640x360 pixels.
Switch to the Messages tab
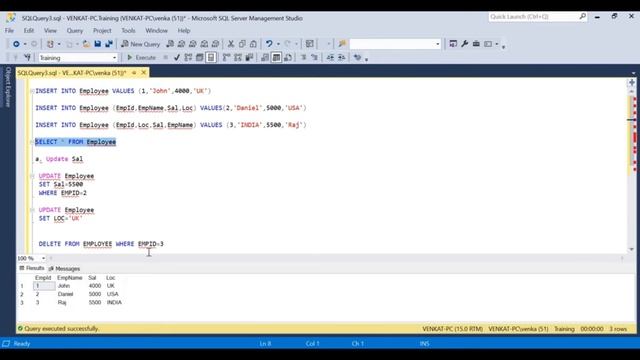[64, 269]
